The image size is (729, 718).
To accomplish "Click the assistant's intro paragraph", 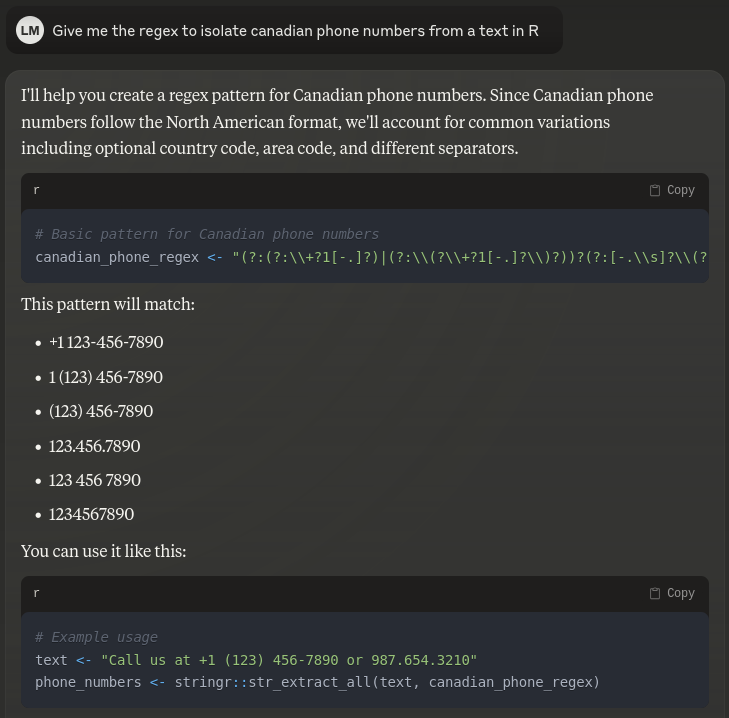I will (x=337, y=121).
